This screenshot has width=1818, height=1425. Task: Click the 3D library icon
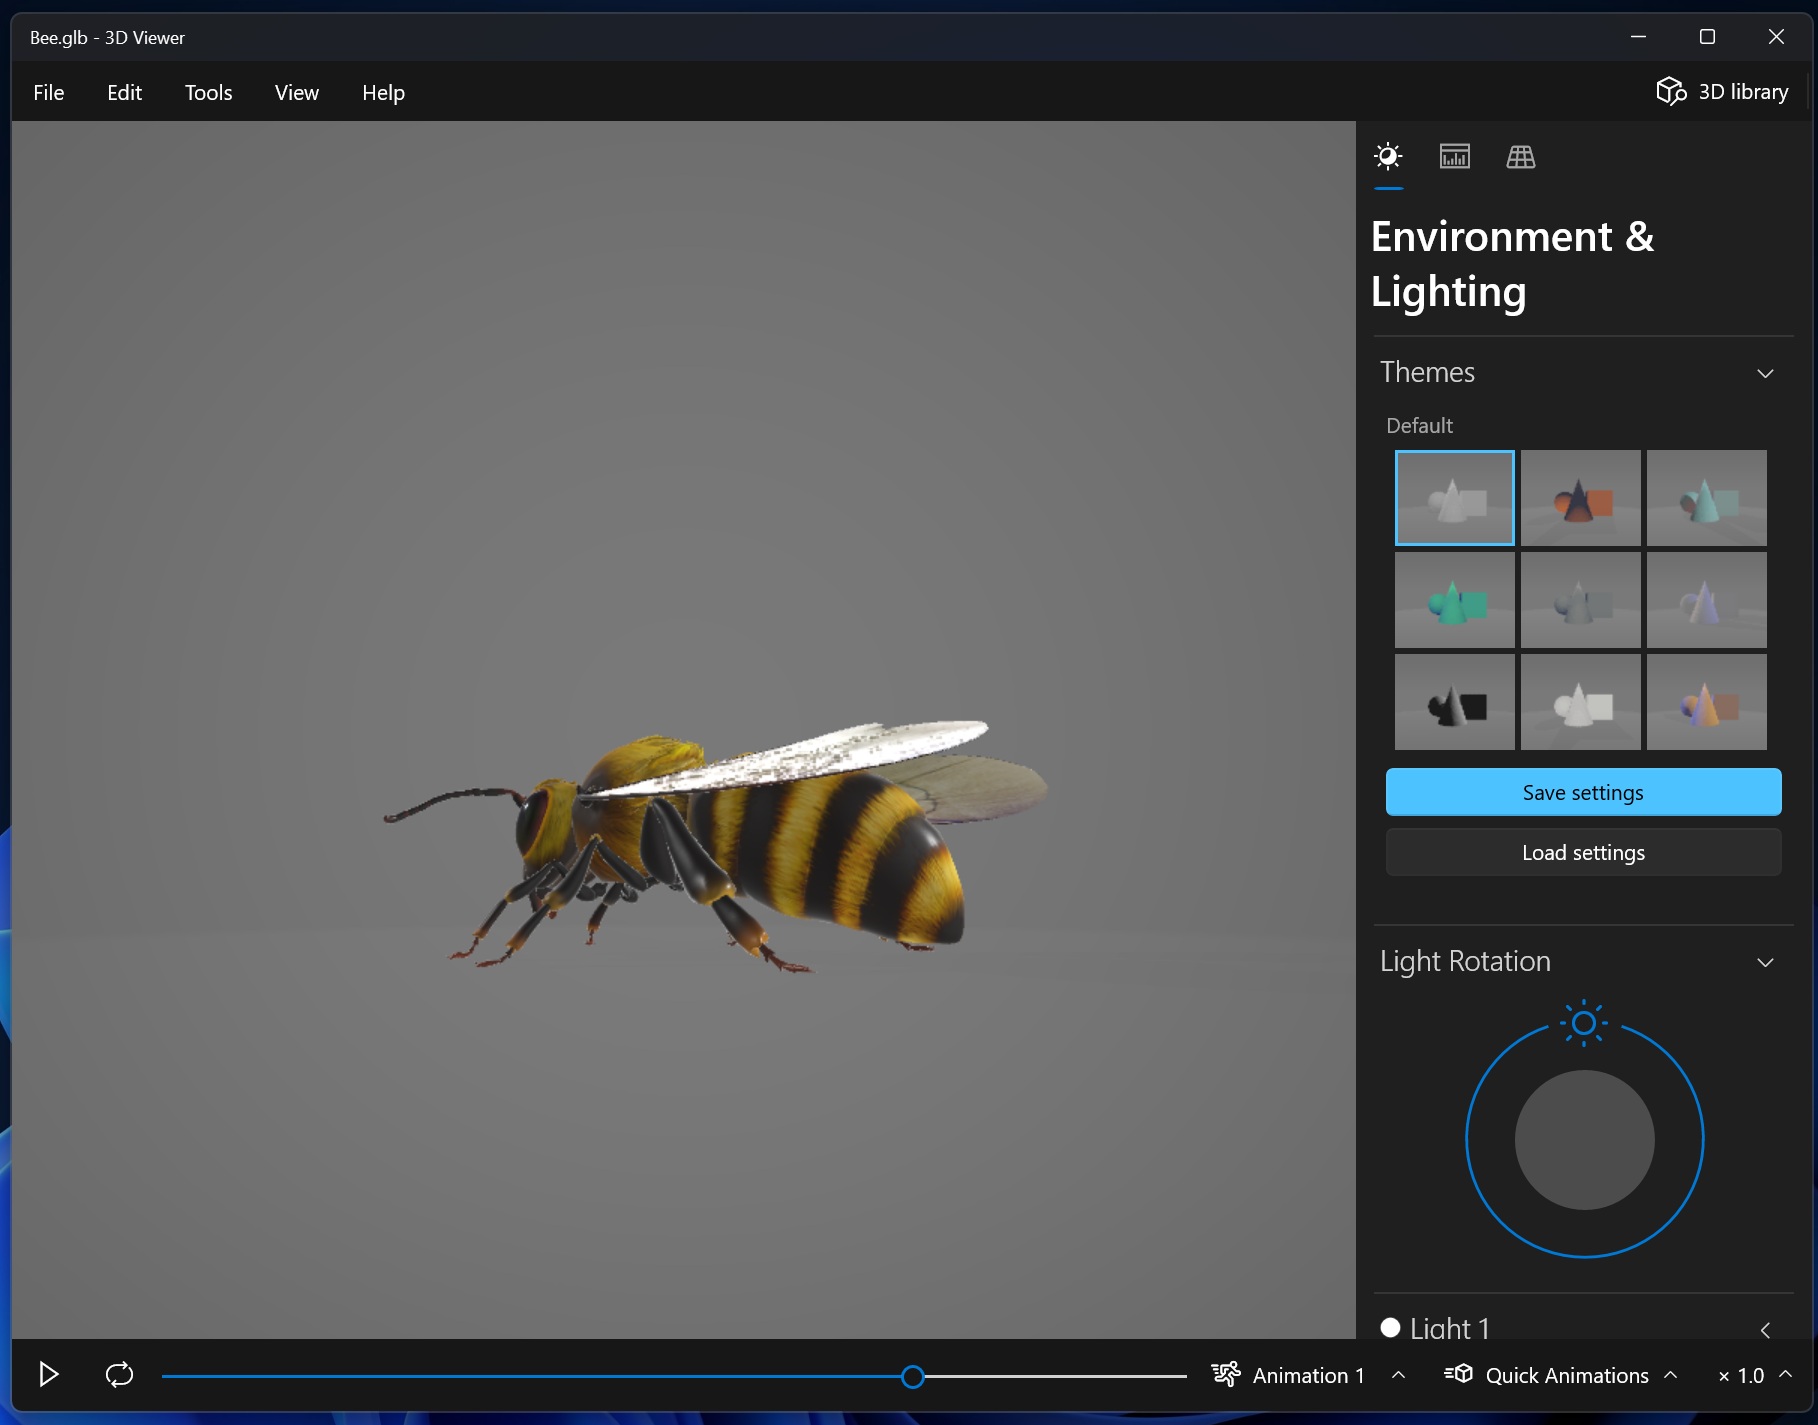click(1671, 90)
